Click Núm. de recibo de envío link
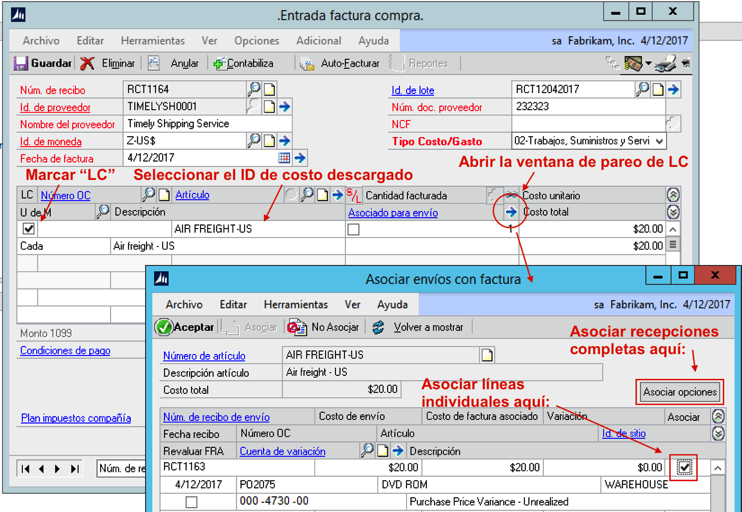 216,417
